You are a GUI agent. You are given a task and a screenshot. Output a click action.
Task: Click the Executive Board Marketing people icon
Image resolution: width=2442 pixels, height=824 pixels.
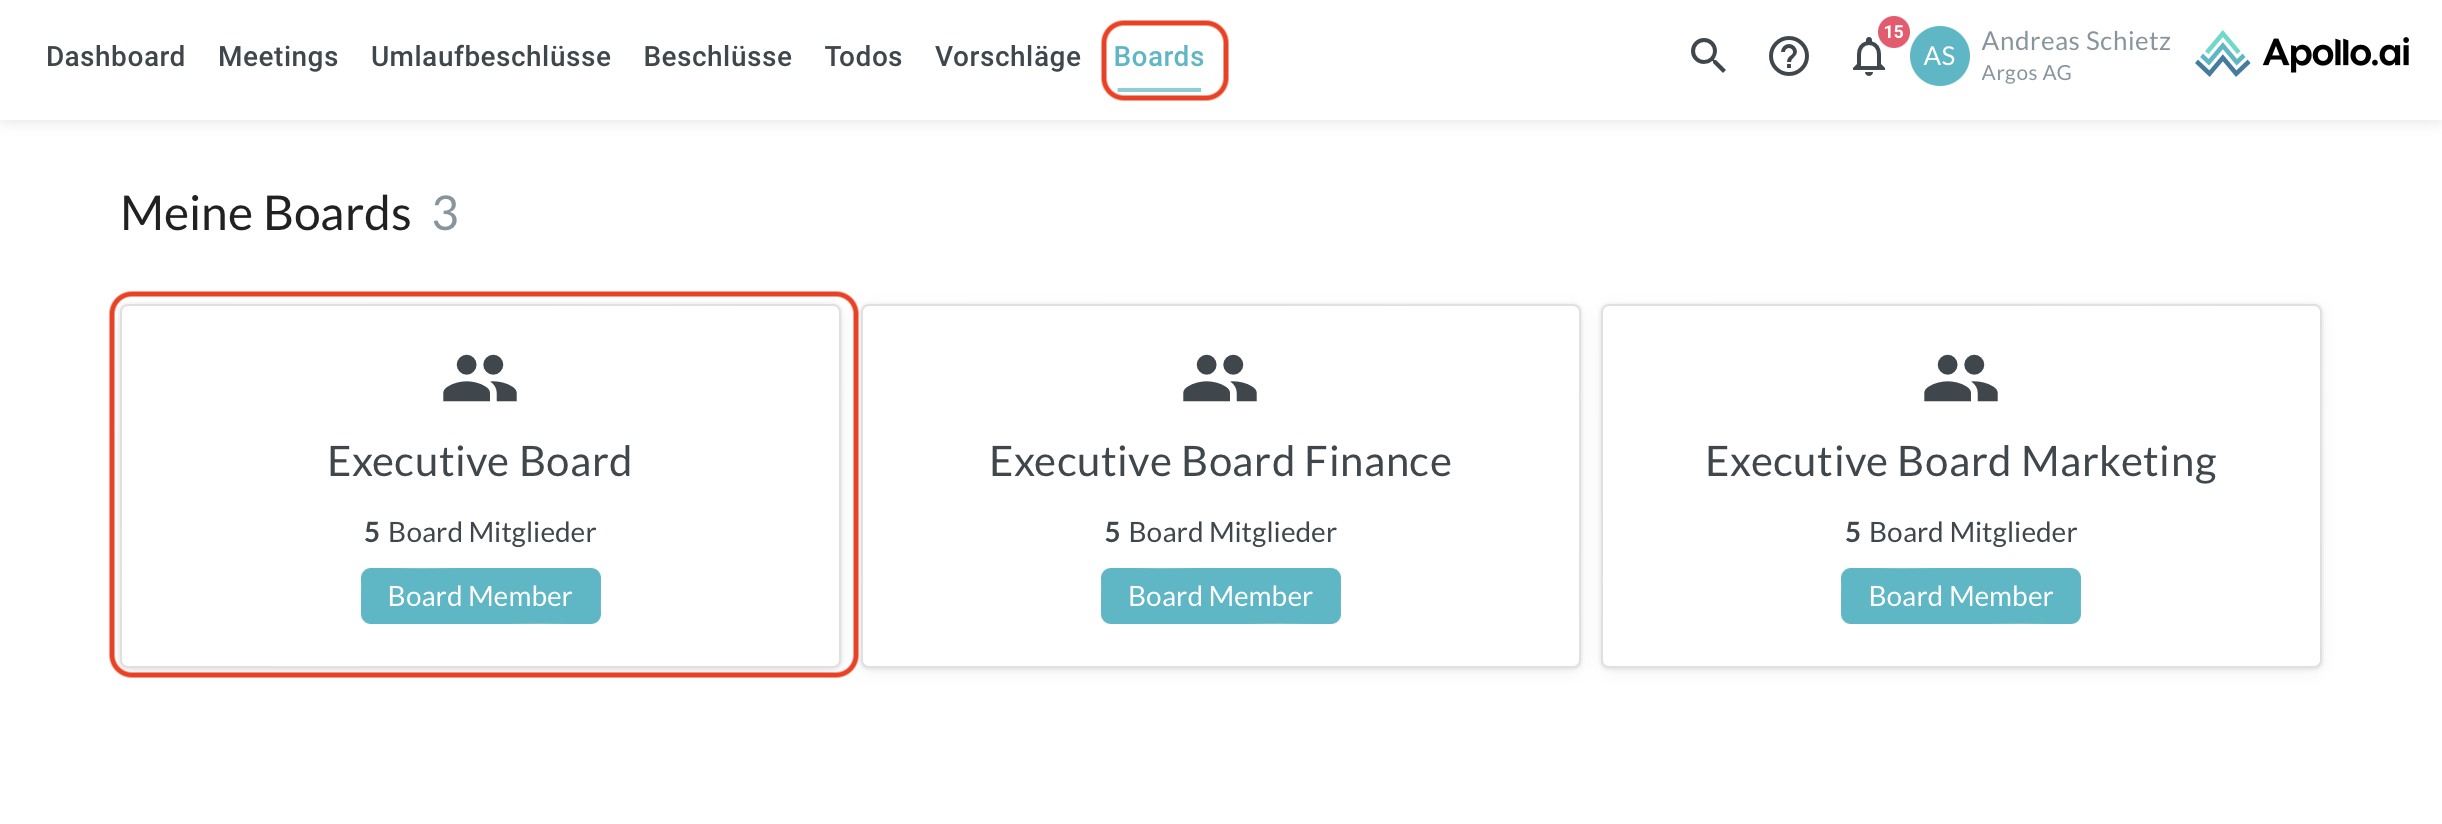(x=1960, y=378)
